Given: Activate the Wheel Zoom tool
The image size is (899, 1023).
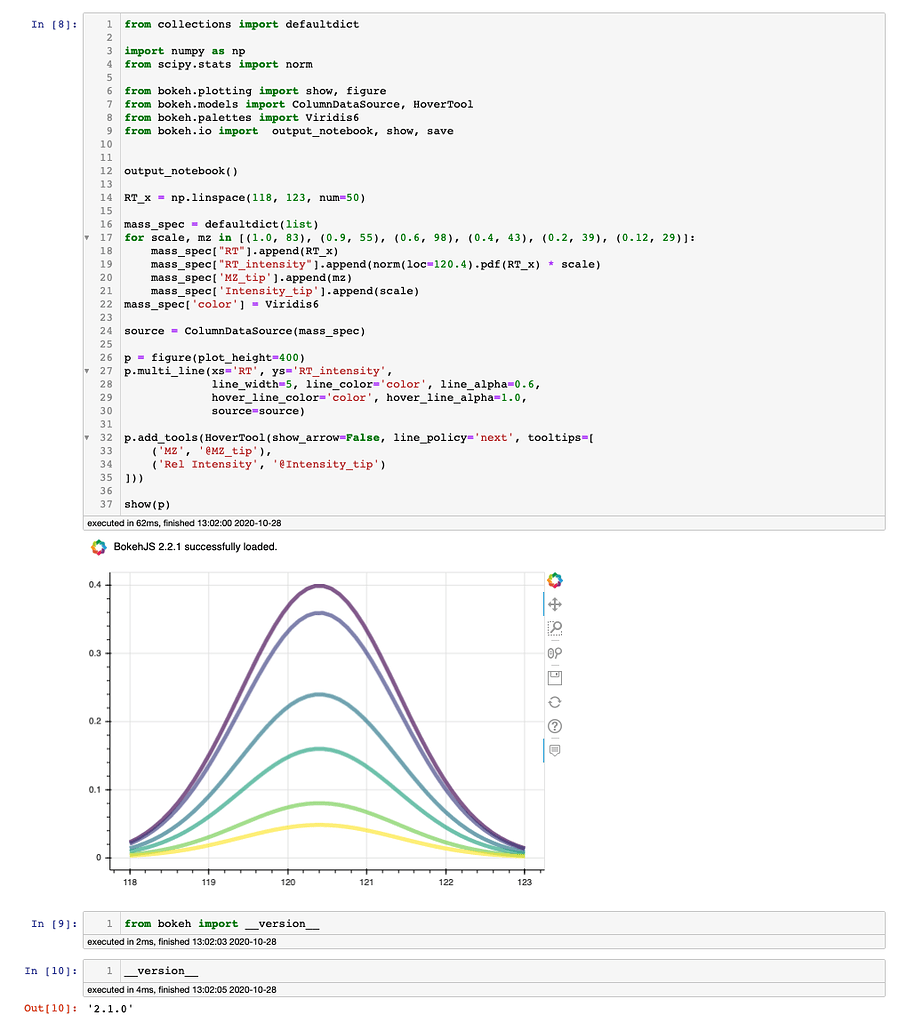Looking at the screenshot, I should click(x=555, y=652).
